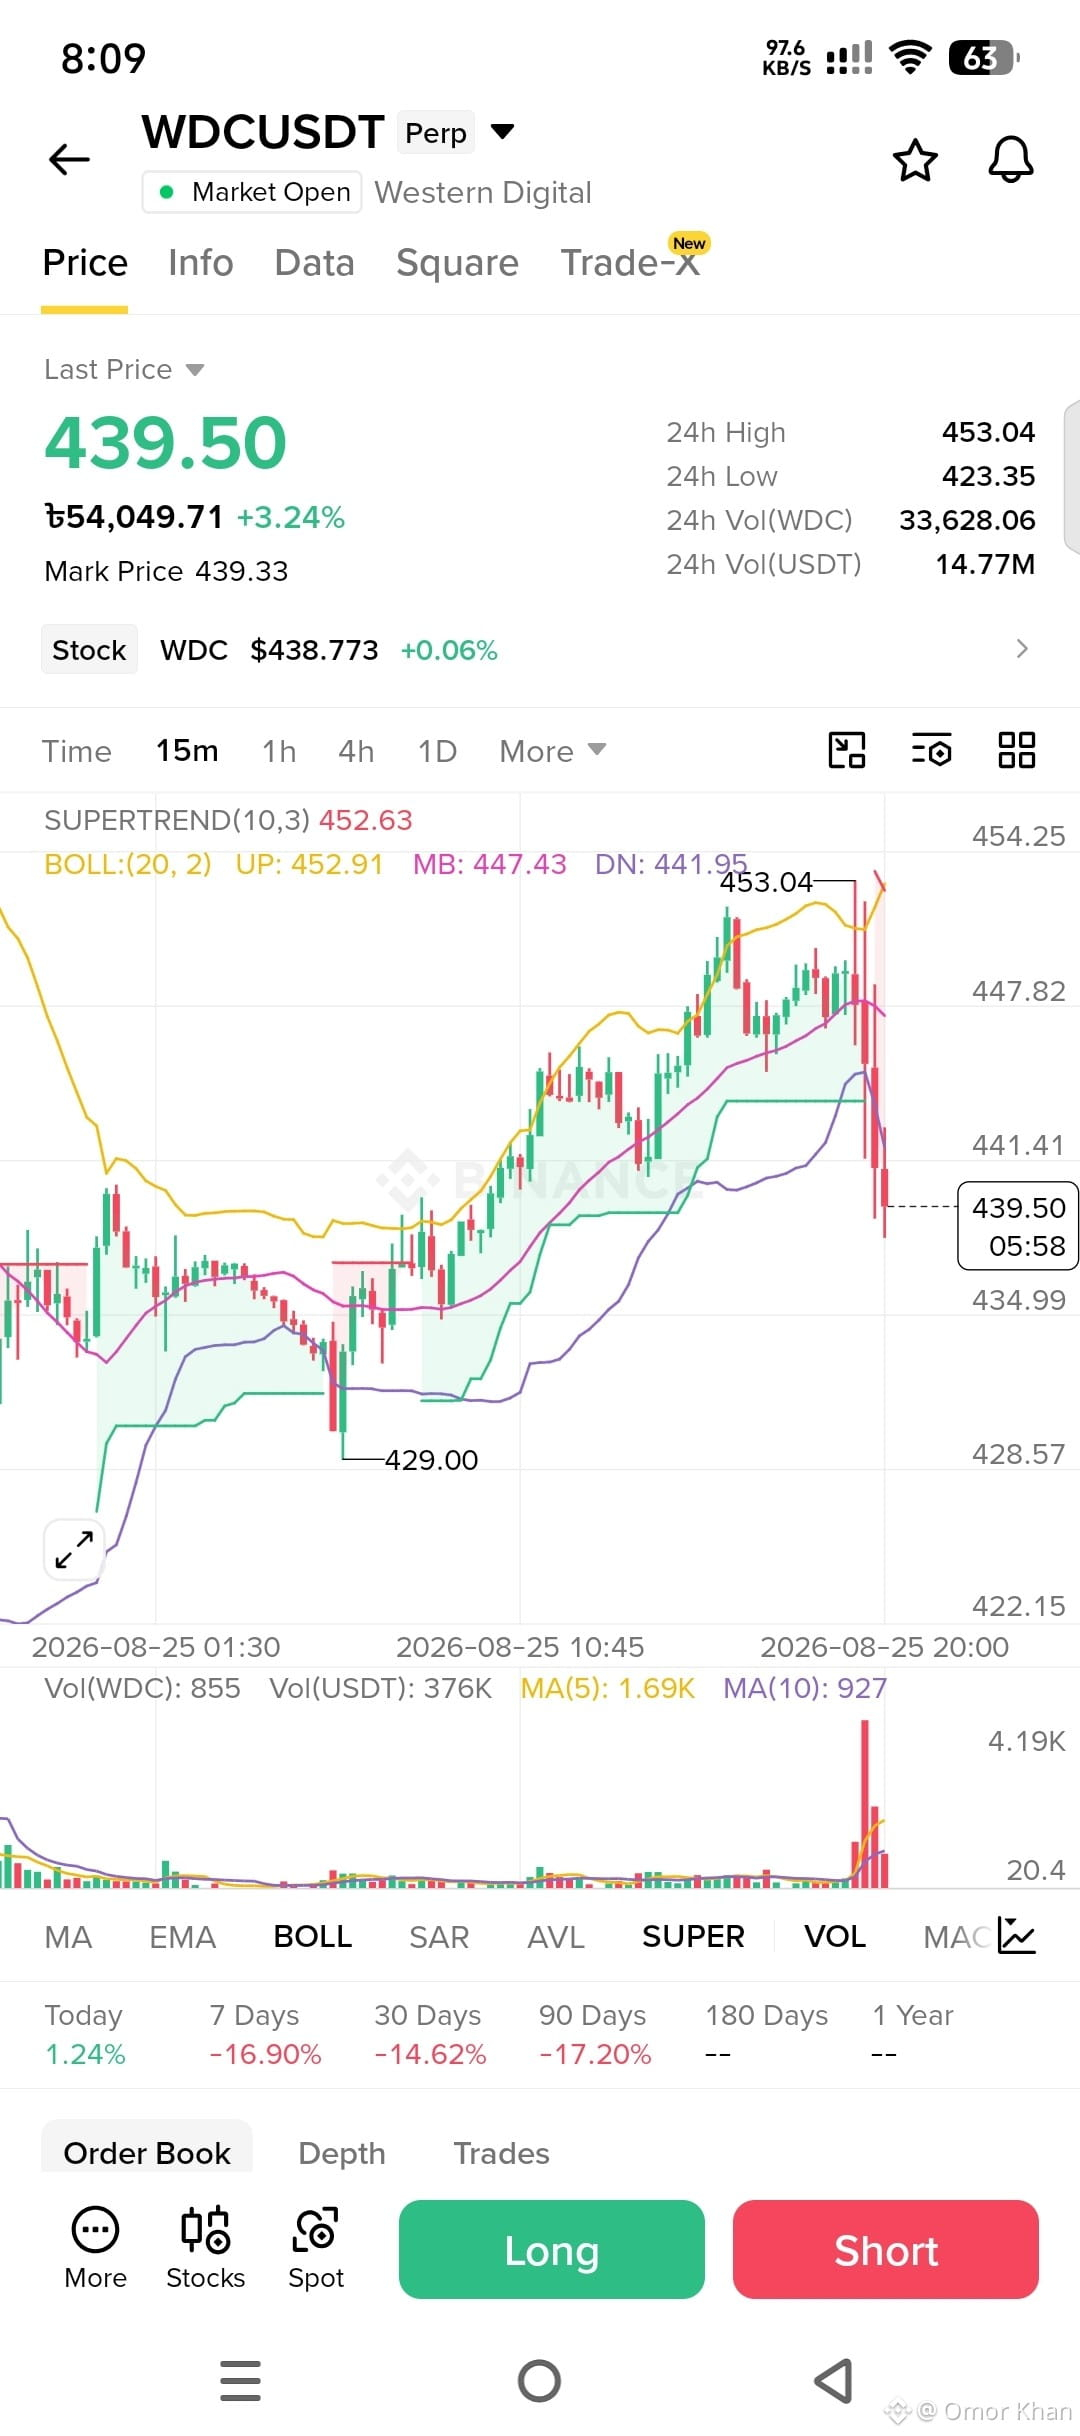This screenshot has width=1080, height=2436.
Task: Tap the Mark Price 439.33 text
Action: pyautogui.click(x=166, y=571)
